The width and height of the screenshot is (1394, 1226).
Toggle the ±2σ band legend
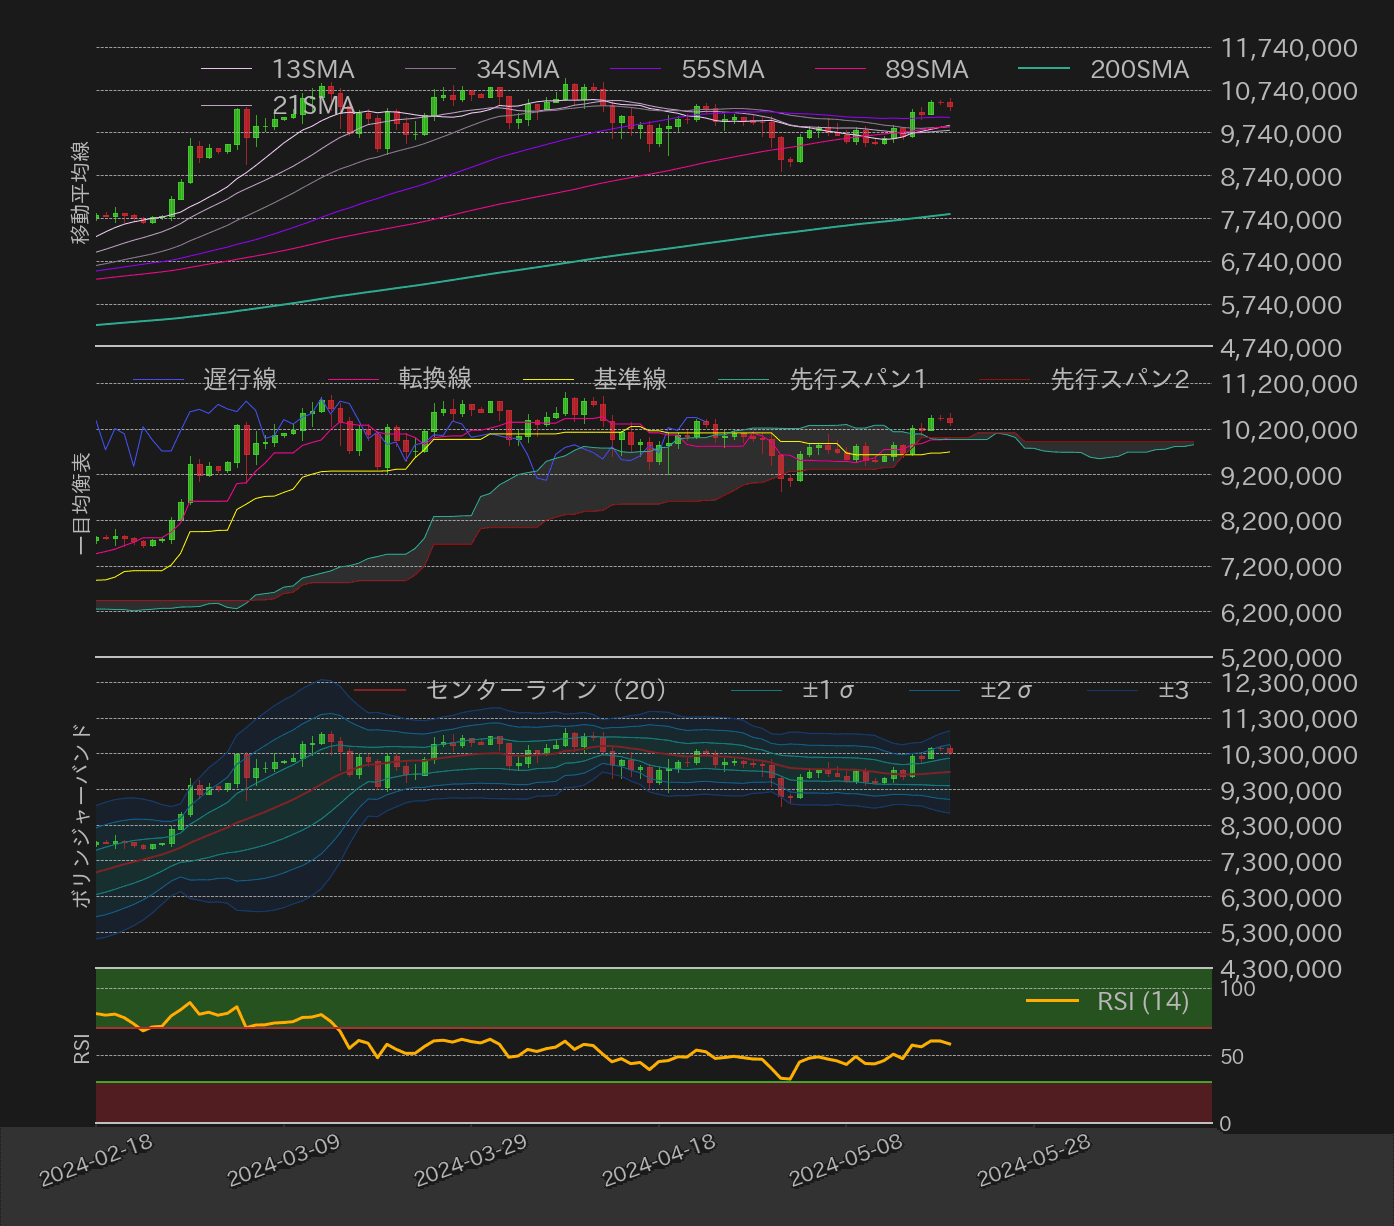click(x=1007, y=689)
